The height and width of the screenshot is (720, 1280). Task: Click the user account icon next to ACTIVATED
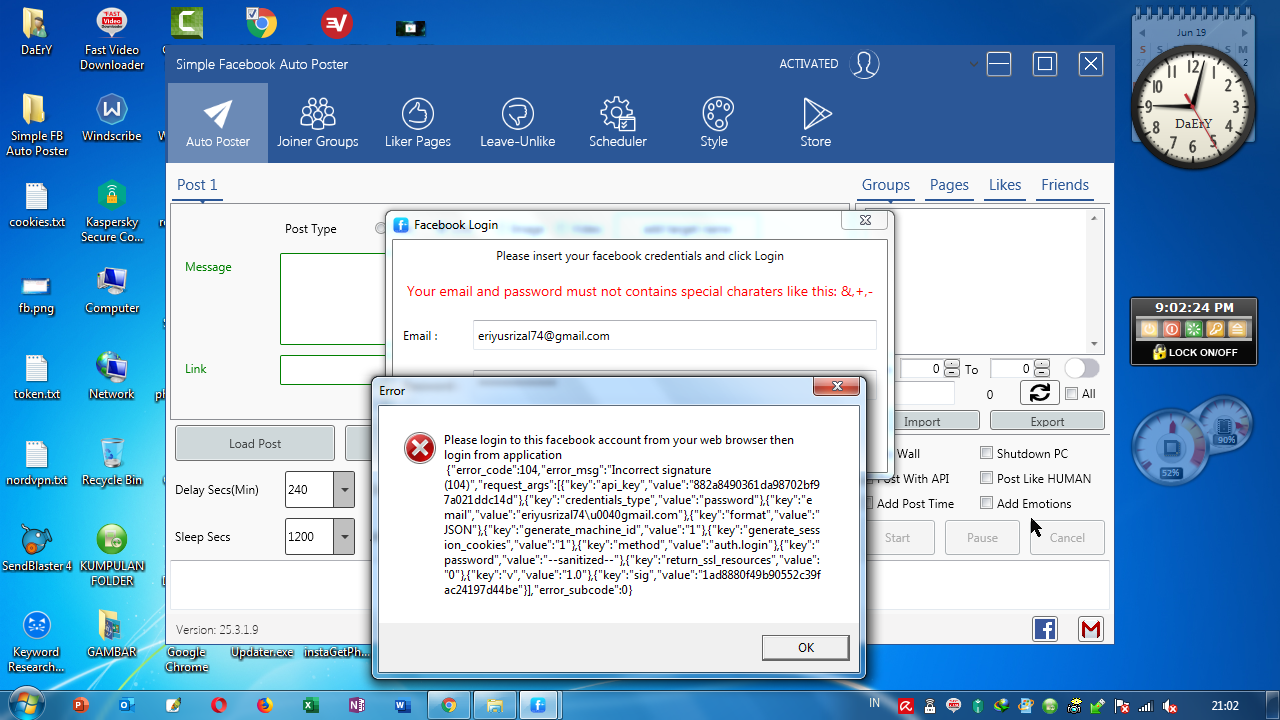point(864,64)
